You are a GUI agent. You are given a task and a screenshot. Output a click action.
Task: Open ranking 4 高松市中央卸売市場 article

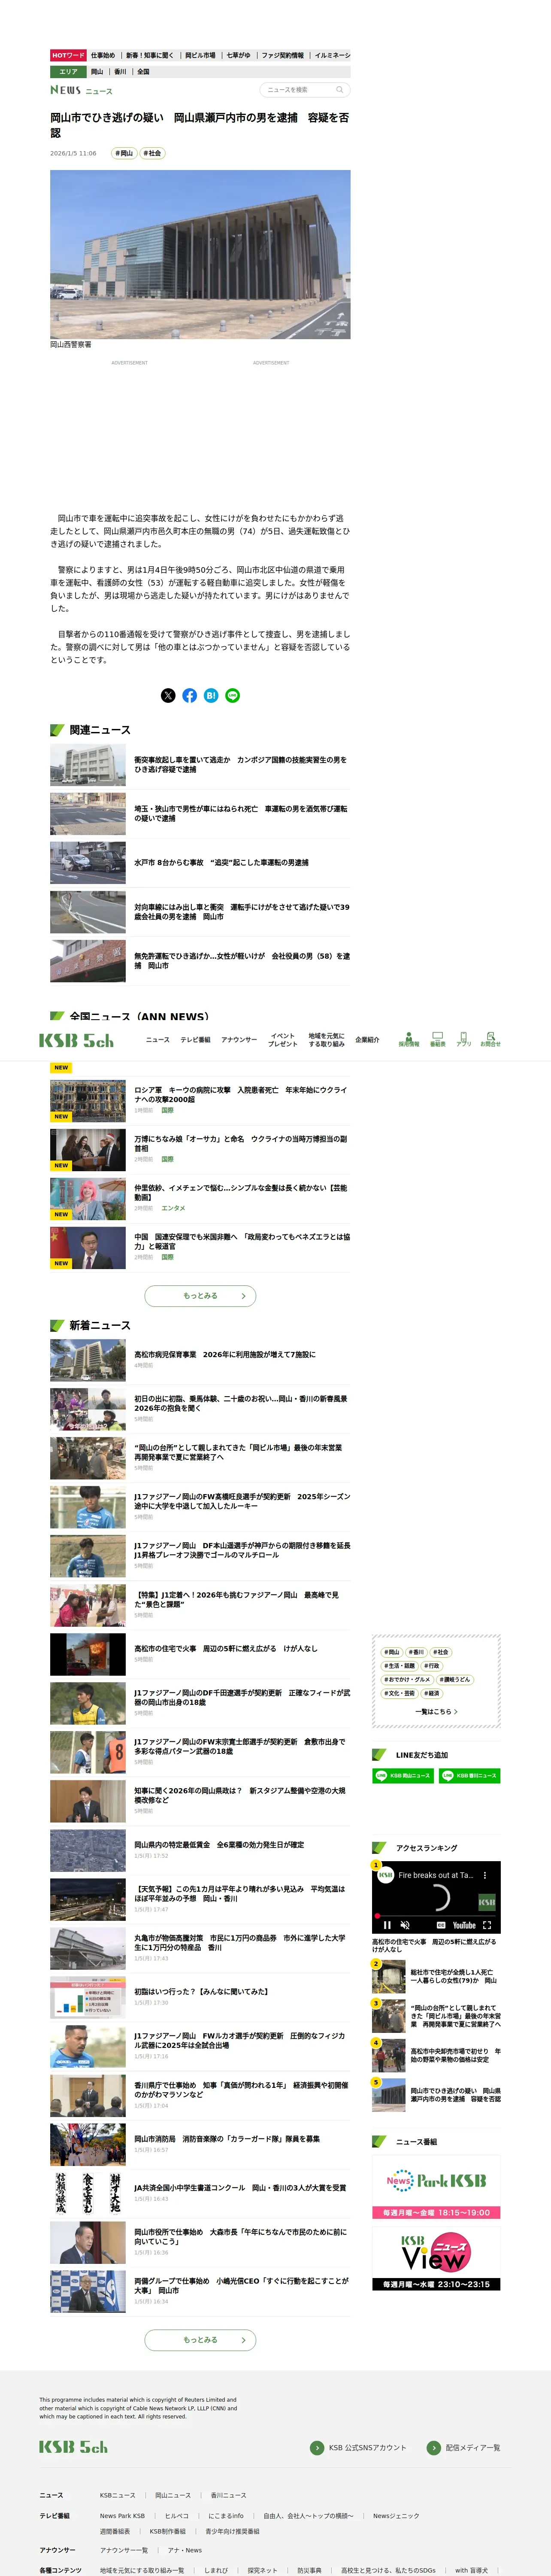pos(436,2056)
